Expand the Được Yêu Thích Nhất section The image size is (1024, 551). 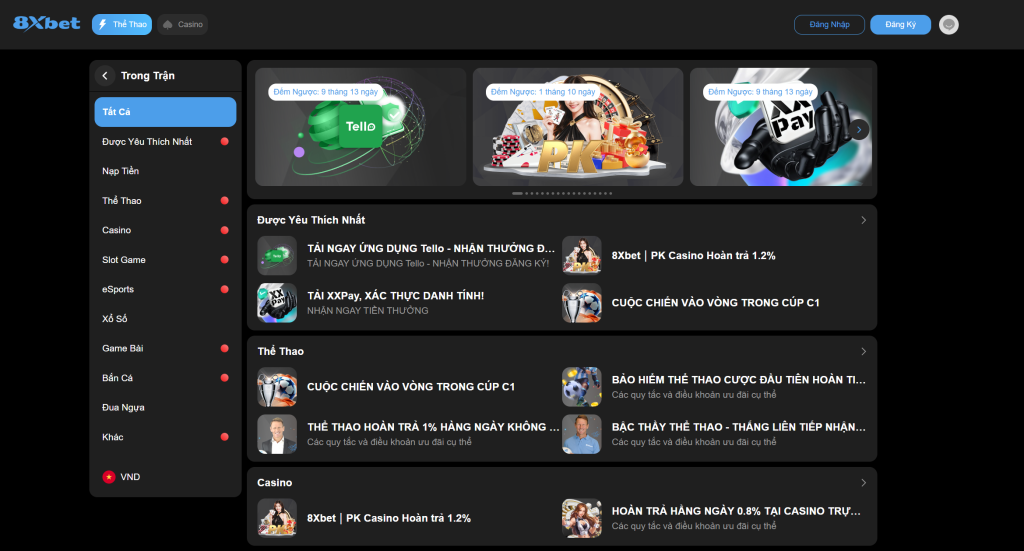tap(863, 221)
